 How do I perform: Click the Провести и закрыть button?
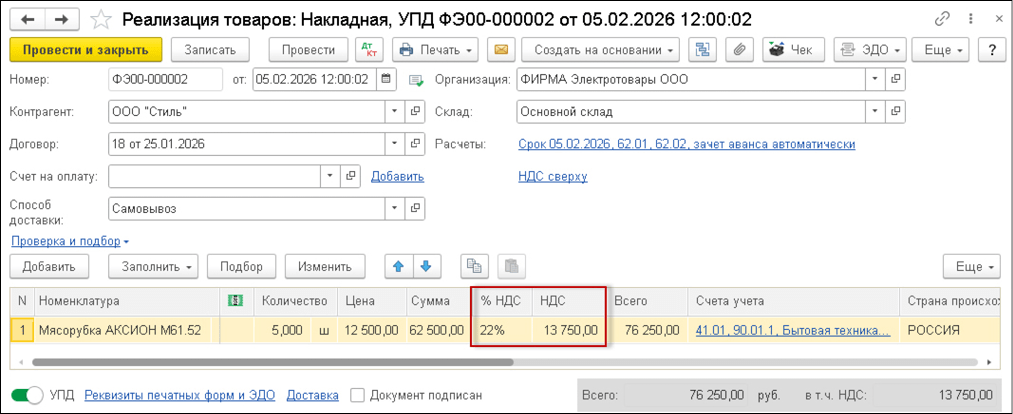(85, 50)
